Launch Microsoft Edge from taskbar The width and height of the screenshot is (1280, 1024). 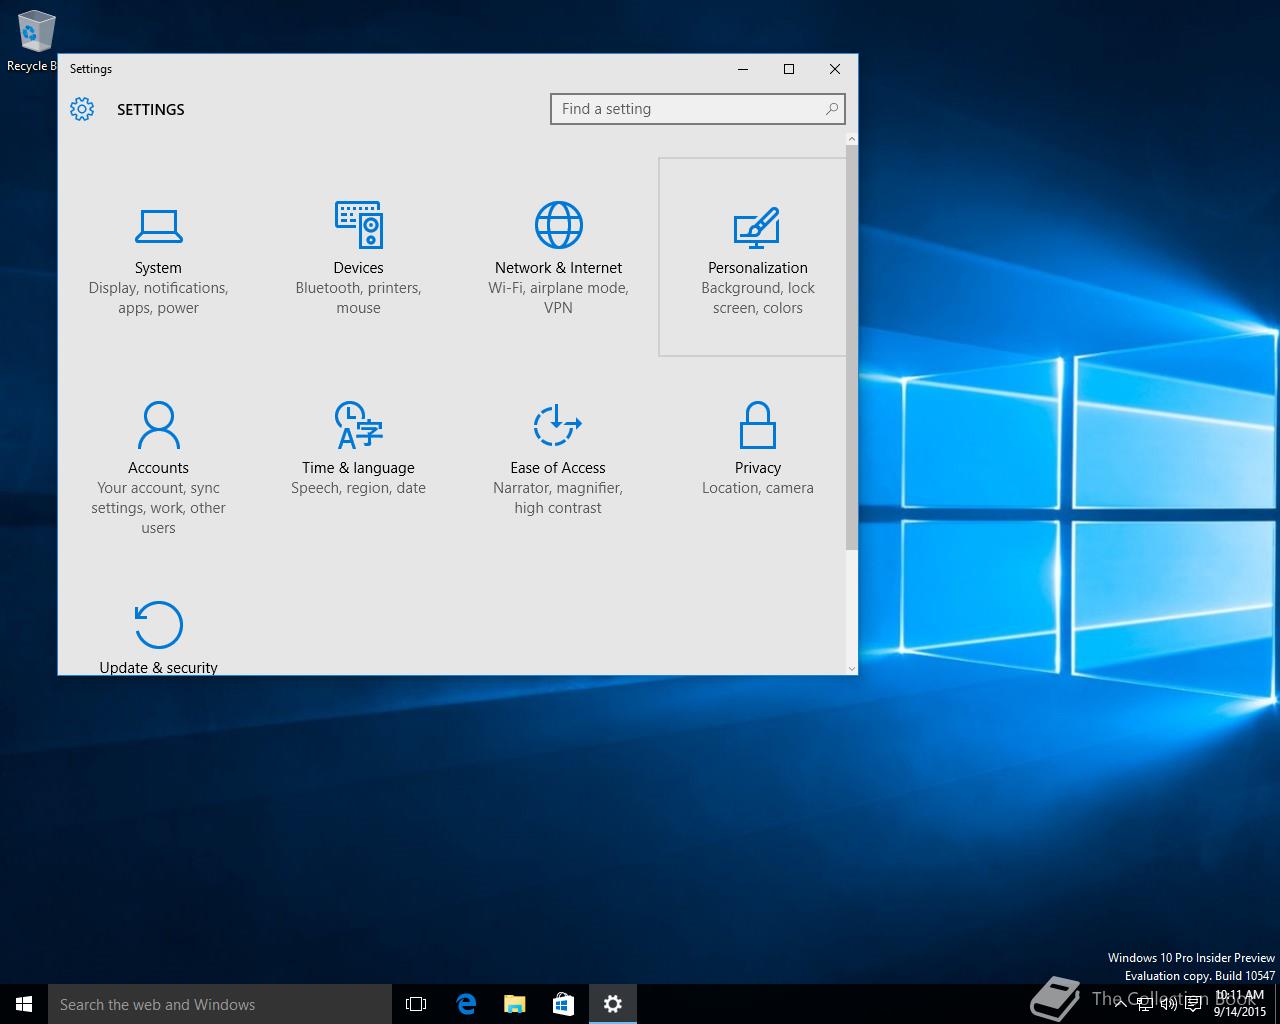coord(465,1004)
